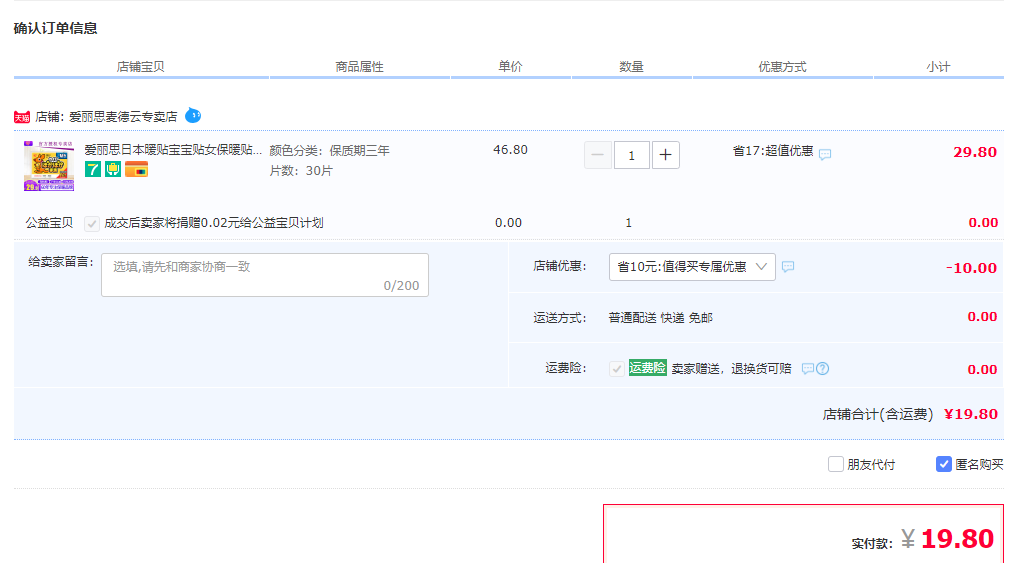This screenshot has height=563, width=1025.
Task: Click the 确认订单信息 heading
Action: pos(56,28)
